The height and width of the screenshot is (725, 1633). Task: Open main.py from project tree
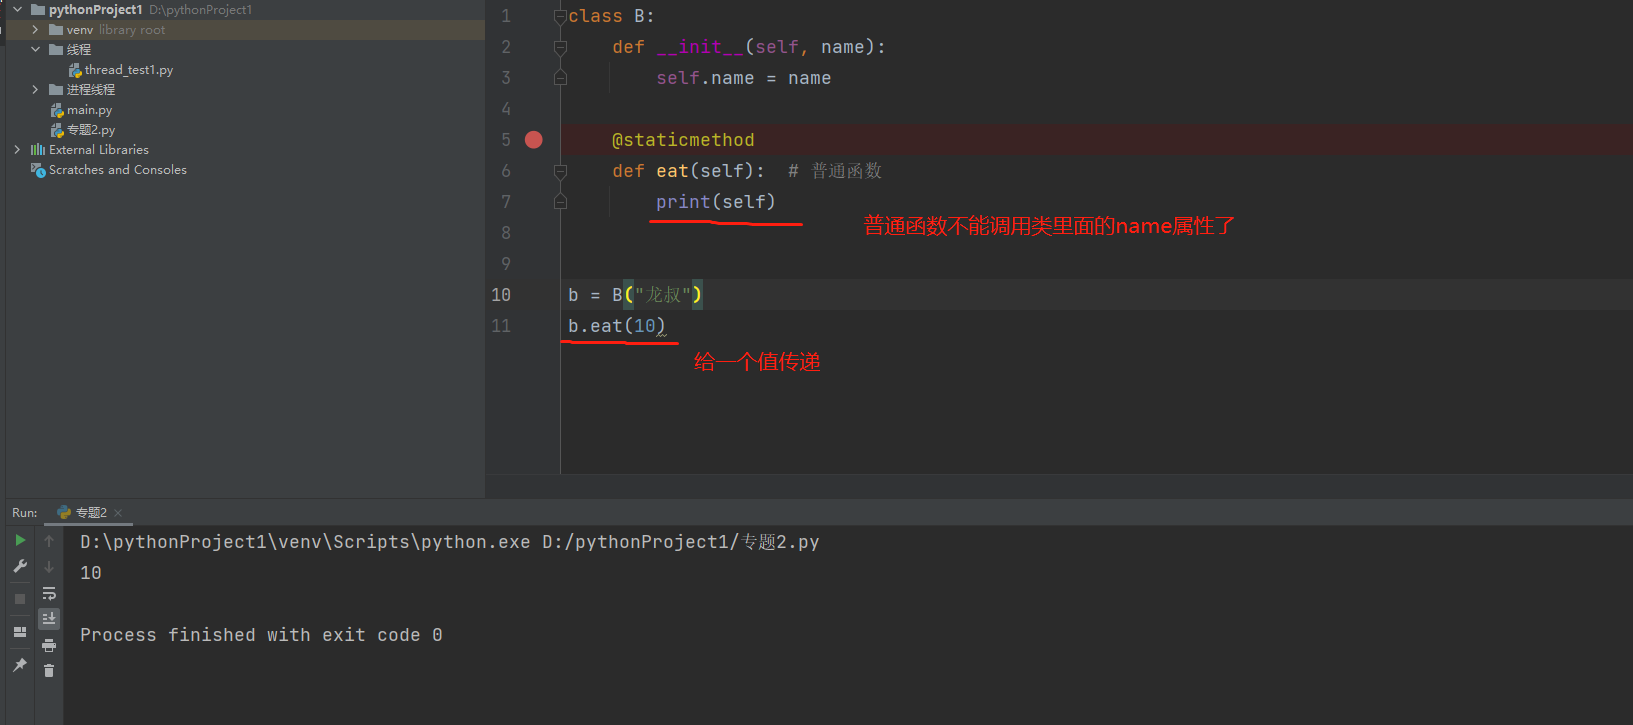[x=89, y=110]
